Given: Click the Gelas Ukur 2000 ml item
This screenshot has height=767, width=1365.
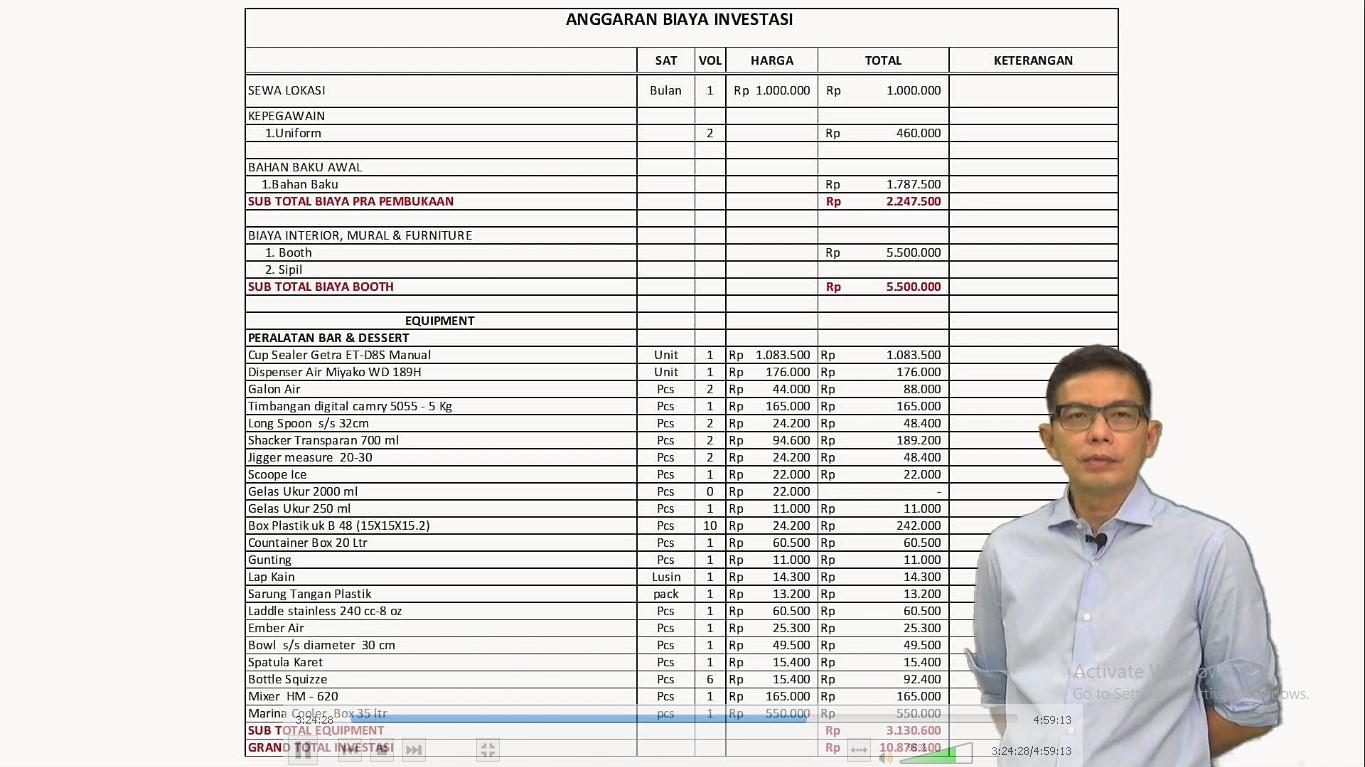Looking at the screenshot, I should [x=303, y=492].
